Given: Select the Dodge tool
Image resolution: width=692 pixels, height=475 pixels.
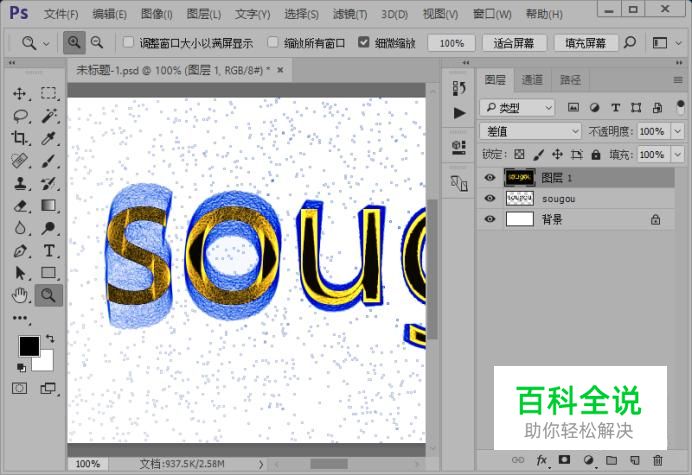Looking at the screenshot, I should (x=49, y=228).
